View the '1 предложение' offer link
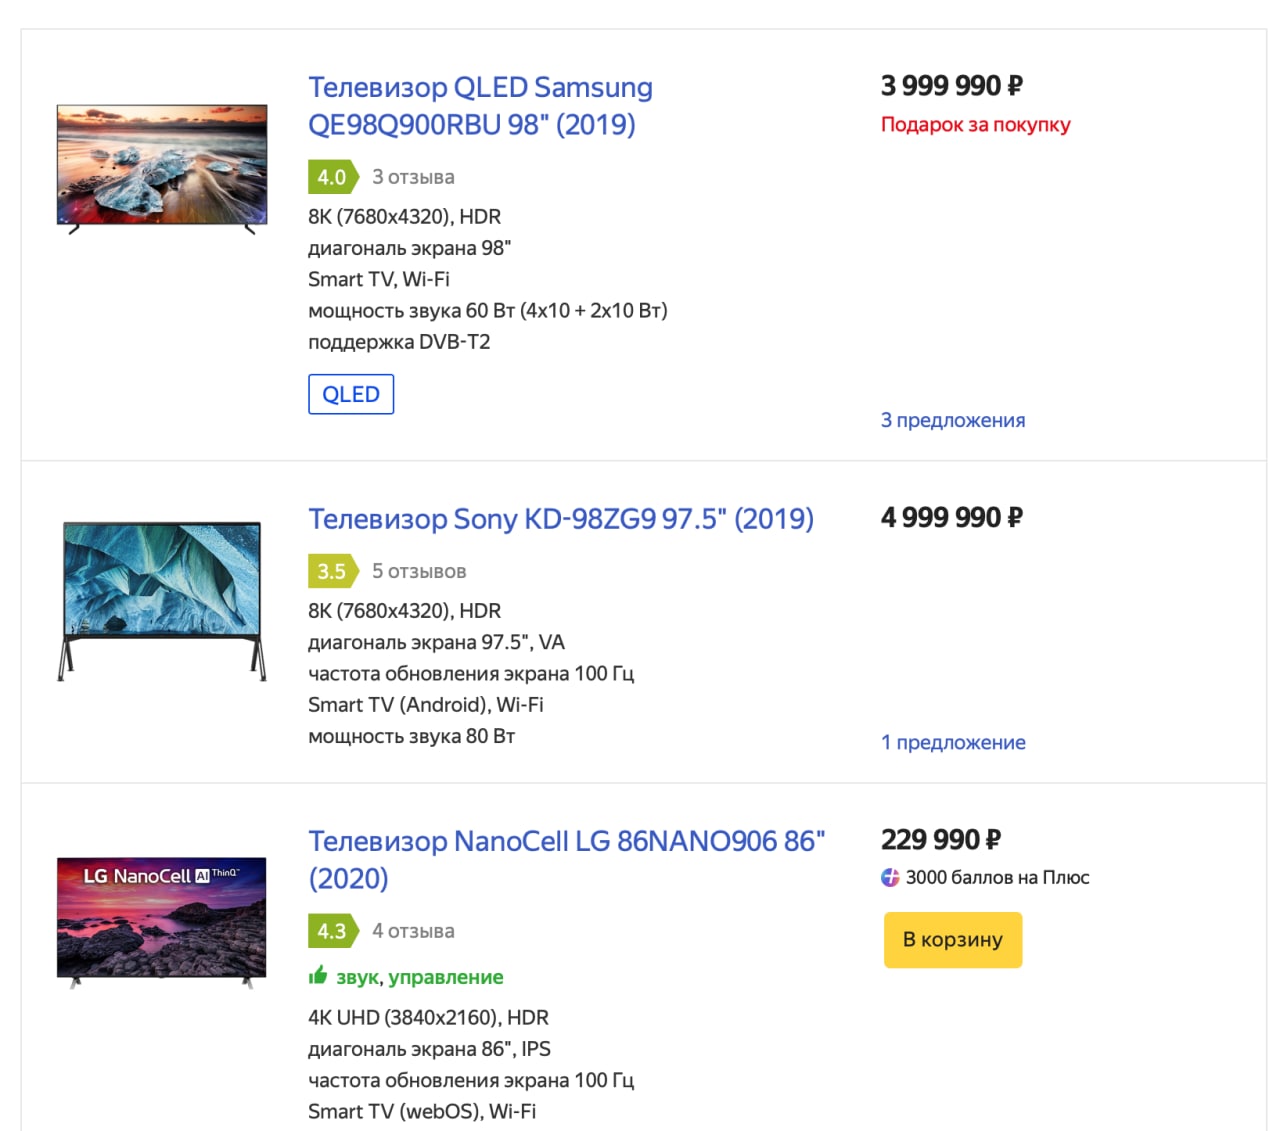Viewport: 1280px width, 1131px height. point(953,742)
